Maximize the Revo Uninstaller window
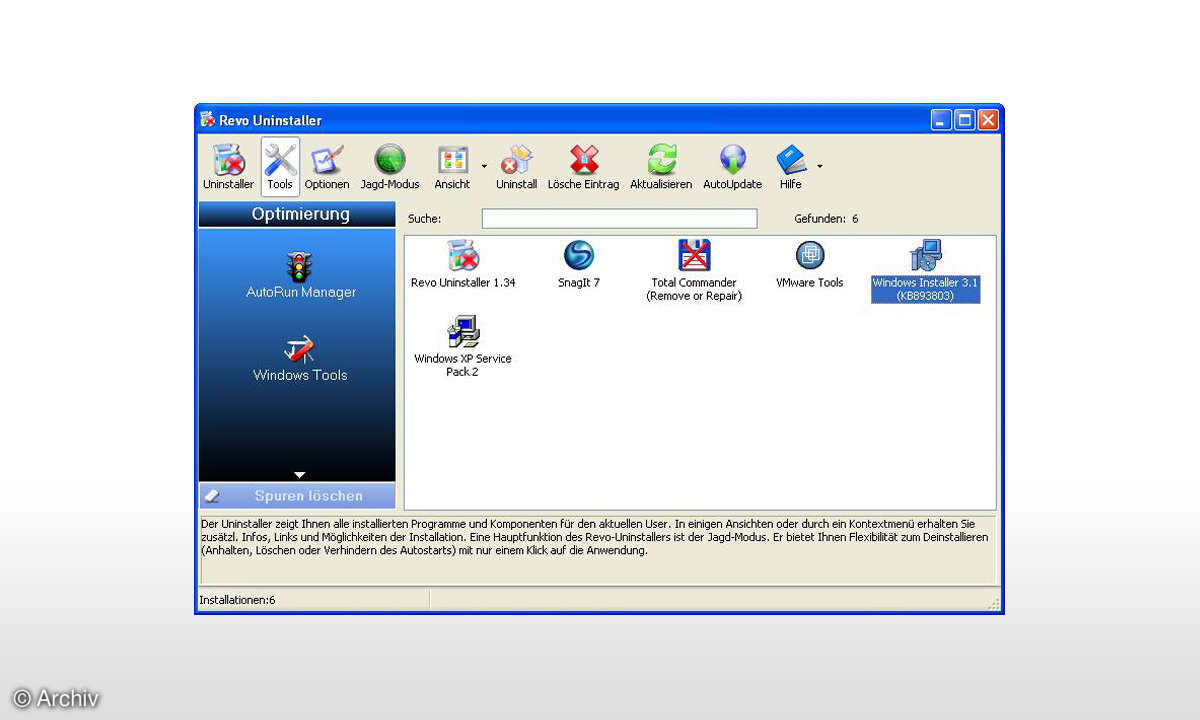This screenshot has width=1200, height=720. [x=964, y=120]
